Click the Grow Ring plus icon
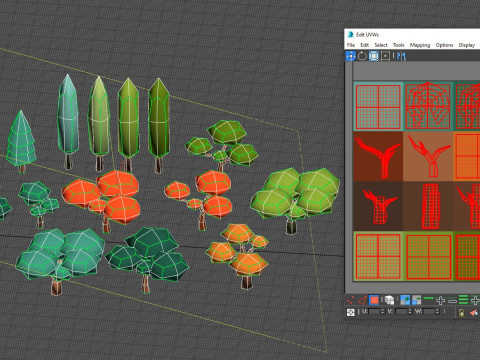Screen dimensions: 480x360 tap(475, 301)
